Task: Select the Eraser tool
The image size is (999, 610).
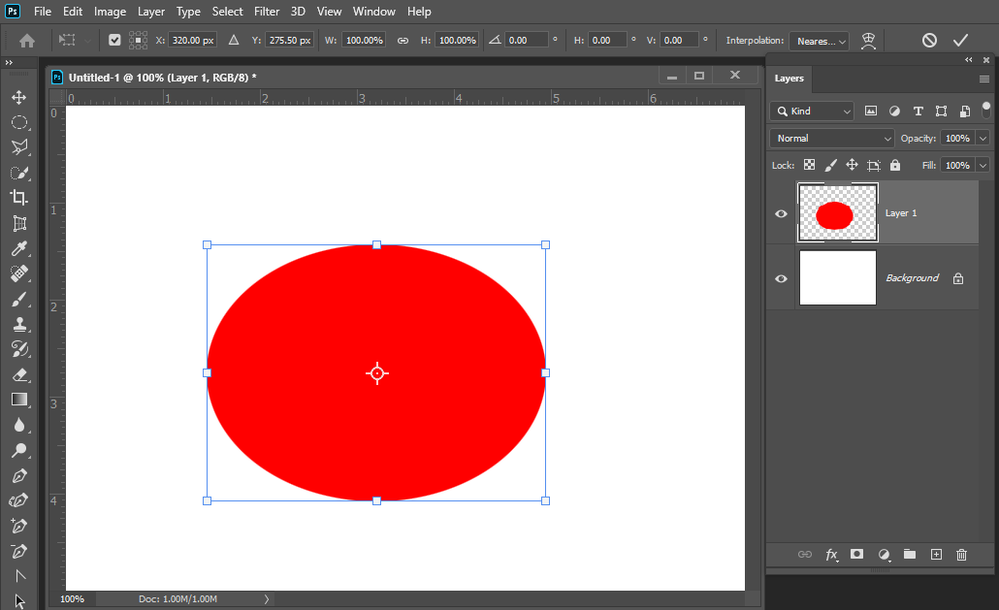Action: click(18, 375)
